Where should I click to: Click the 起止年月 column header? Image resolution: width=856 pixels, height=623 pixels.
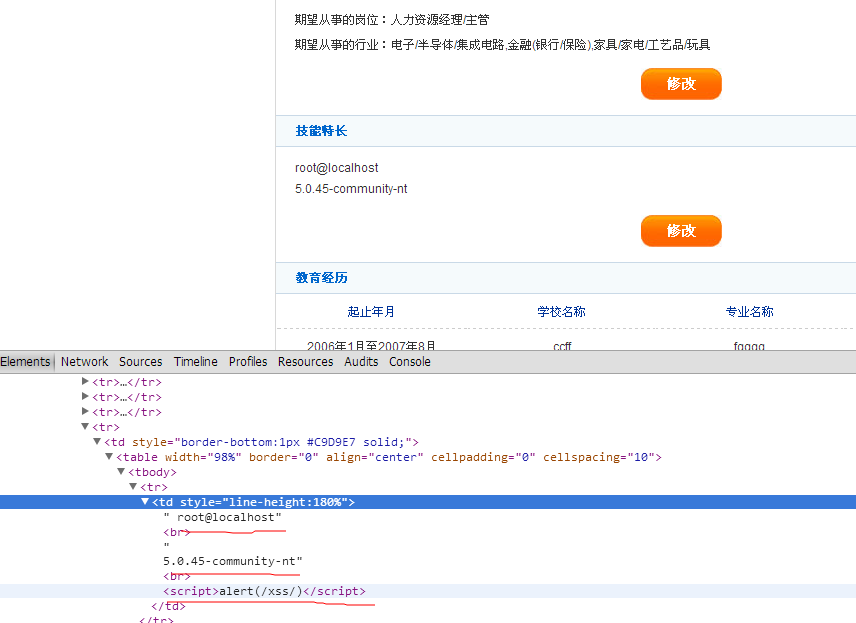(371, 311)
